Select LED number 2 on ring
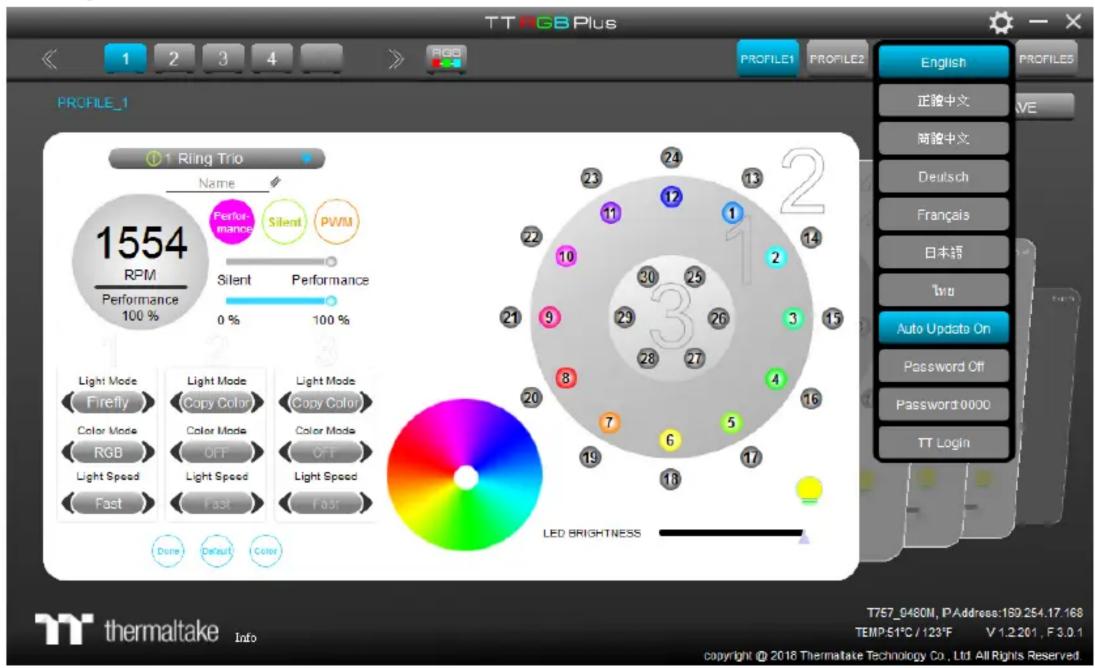 [x=774, y=257]
